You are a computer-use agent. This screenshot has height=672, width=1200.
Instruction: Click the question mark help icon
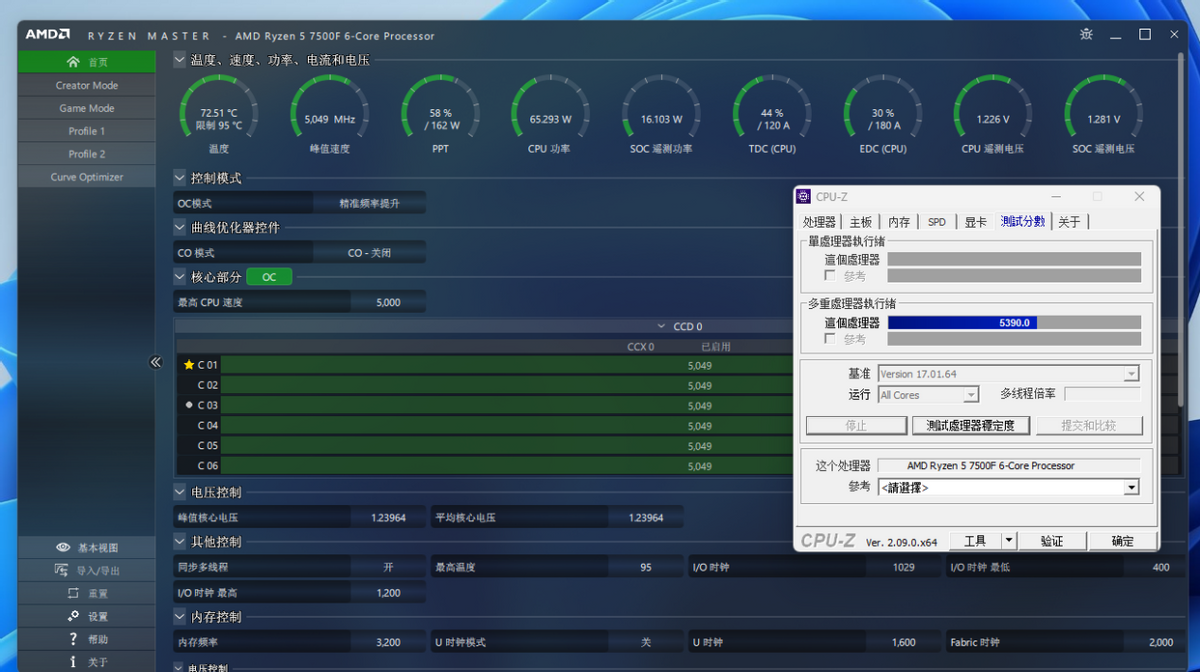coord(73,639)
